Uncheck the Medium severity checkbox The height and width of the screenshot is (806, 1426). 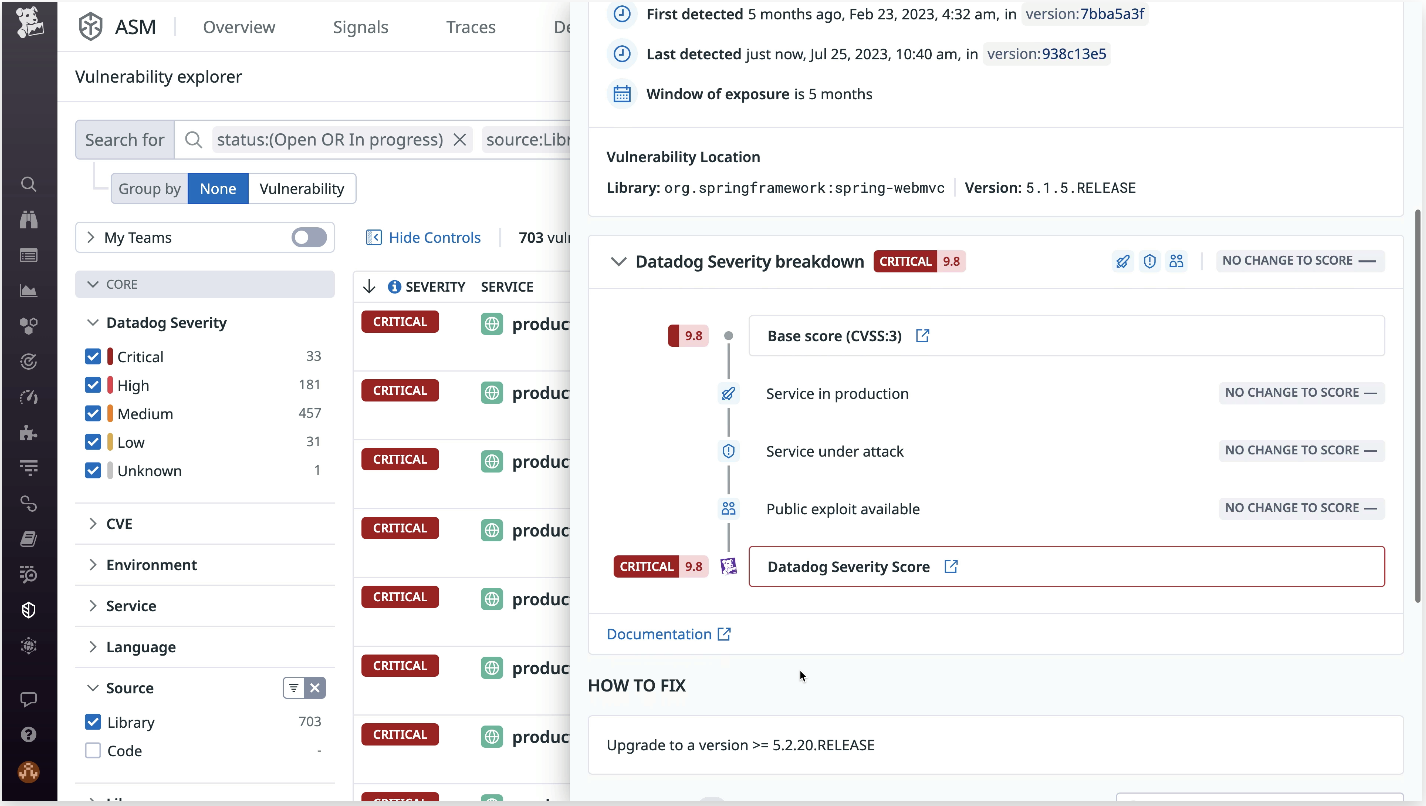click(x=93, y=413)
